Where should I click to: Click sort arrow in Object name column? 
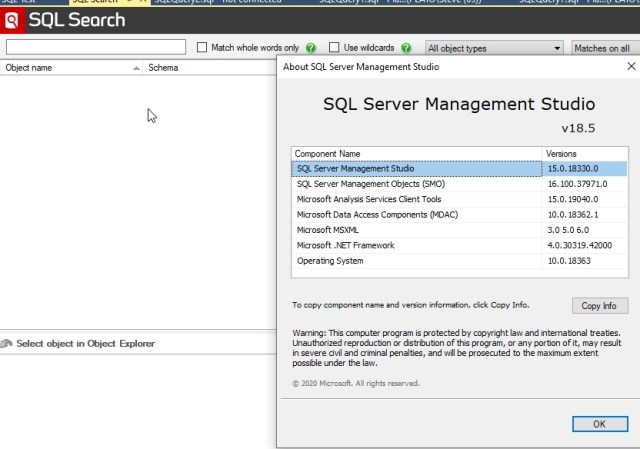click(x=137, y=68)
